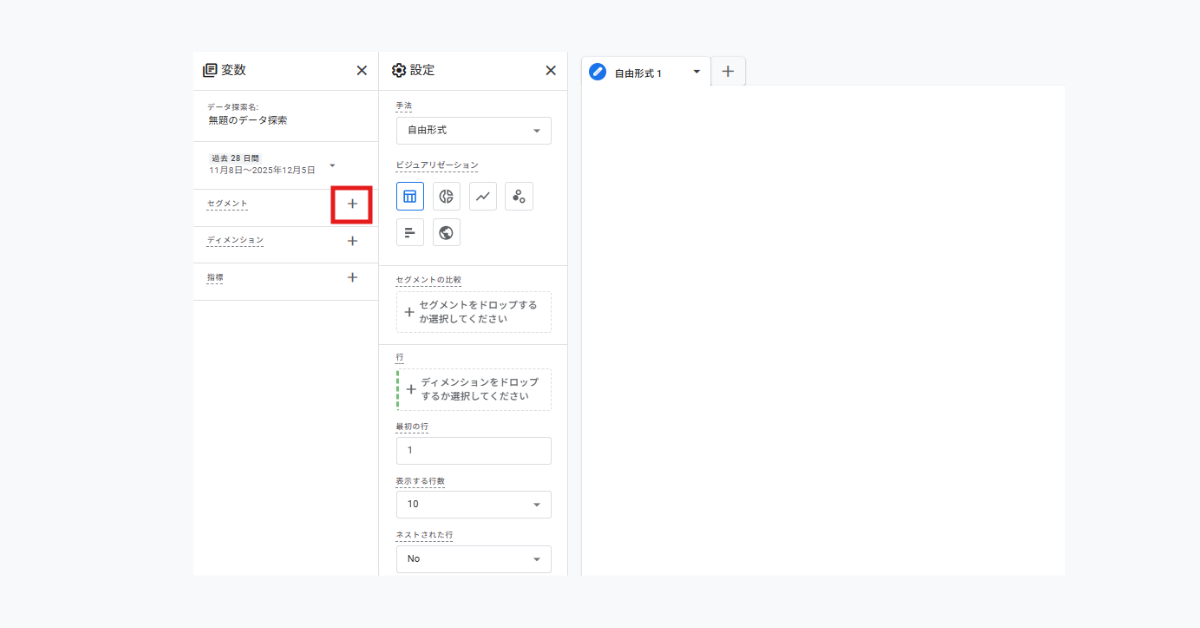Select the scatter plot visualization icon
Screen dimensions: 1200x628
click(x=519, y=197)
